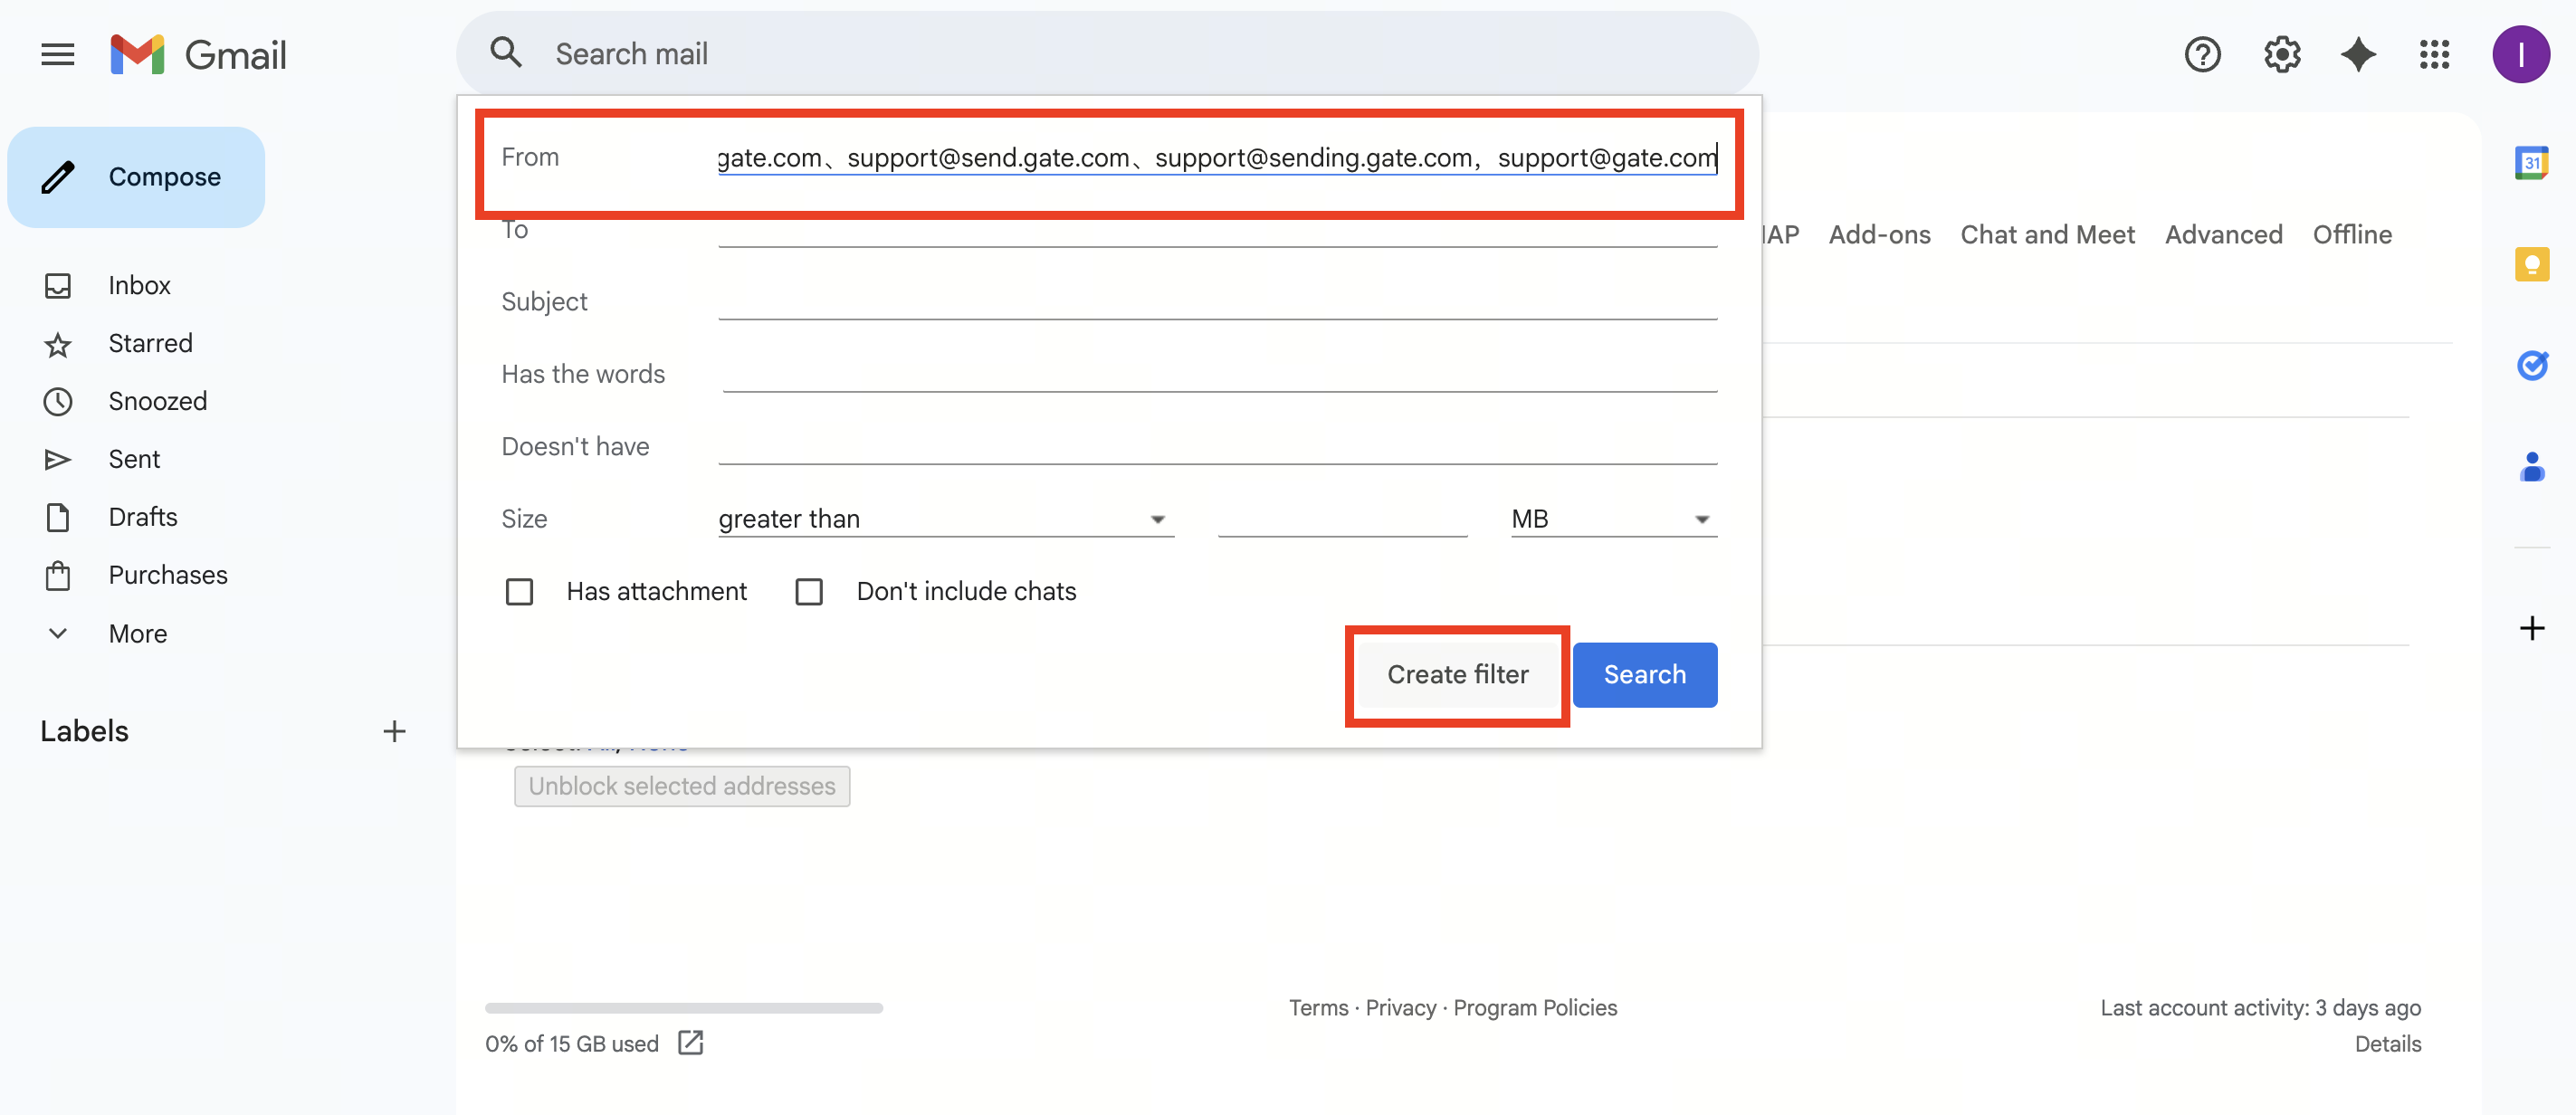Screen dimensions: 2576x1115
Task: Open Google Tasks side panel
Action: pyautogui.click(x=2531, y=365)
